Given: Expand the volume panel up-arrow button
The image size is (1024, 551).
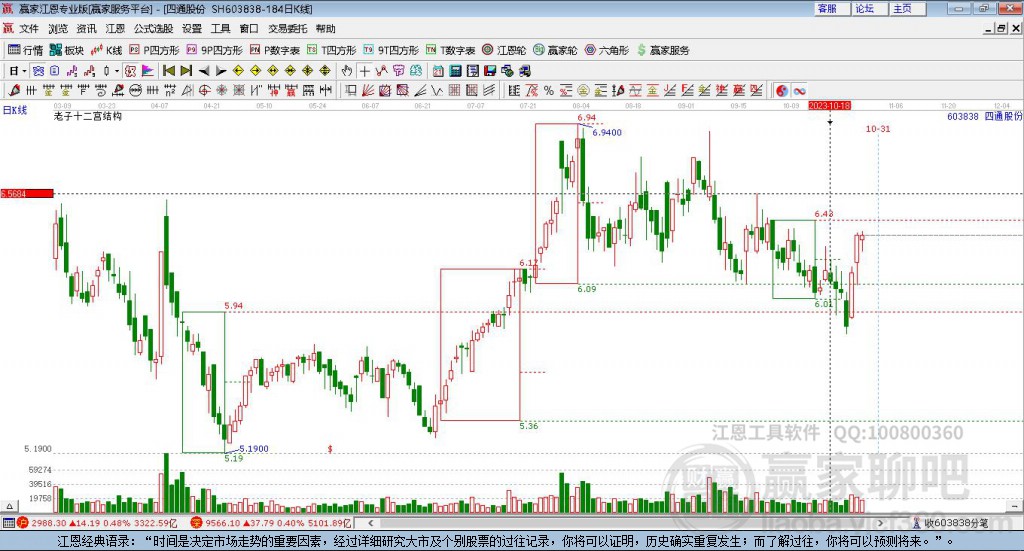Looking at the screenshot, I should coord(9,507).
